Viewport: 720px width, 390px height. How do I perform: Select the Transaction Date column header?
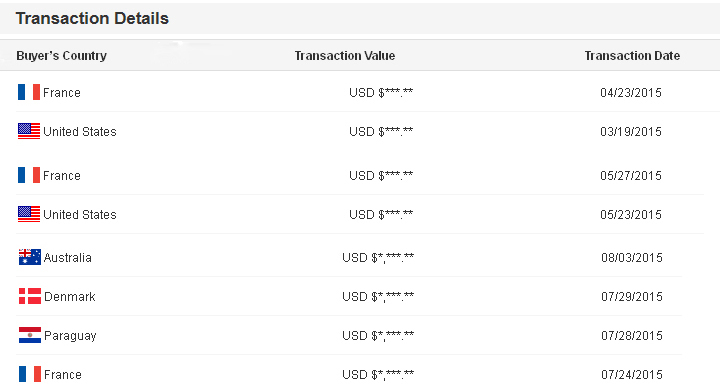coord(632,56)
